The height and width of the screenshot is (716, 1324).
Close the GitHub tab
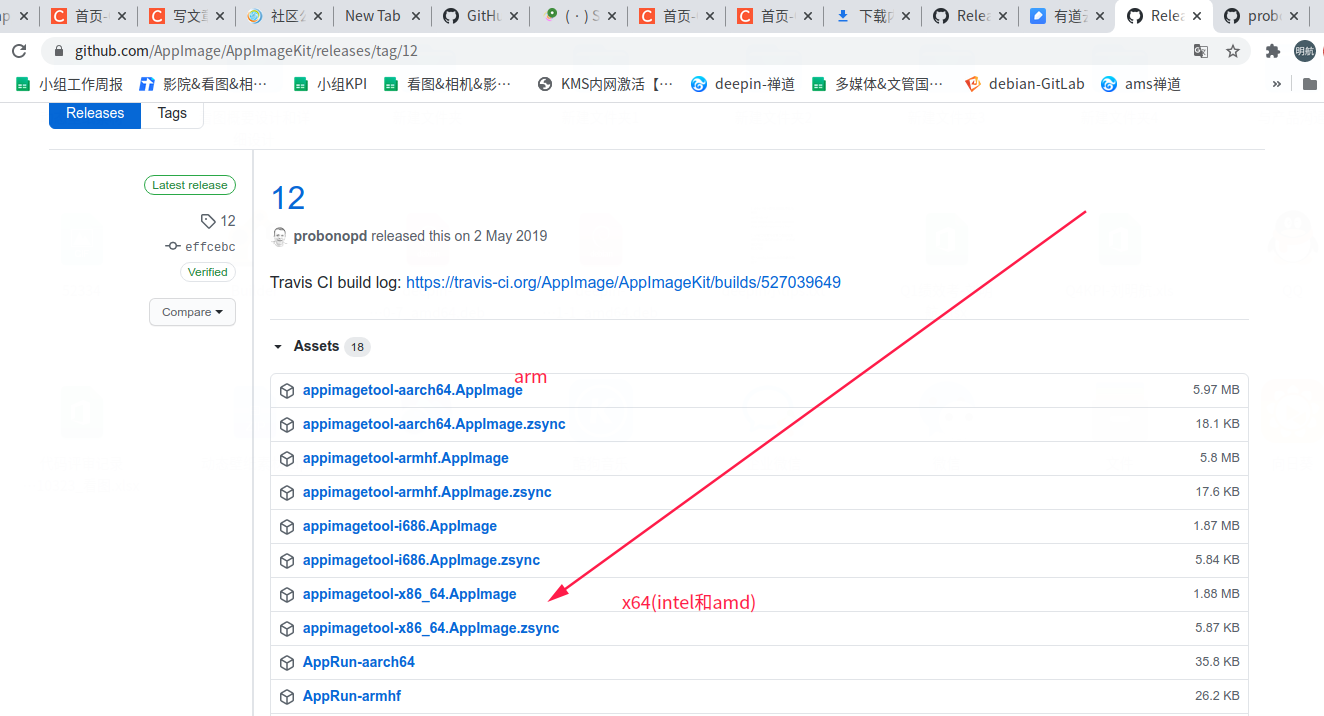[514, 16]
